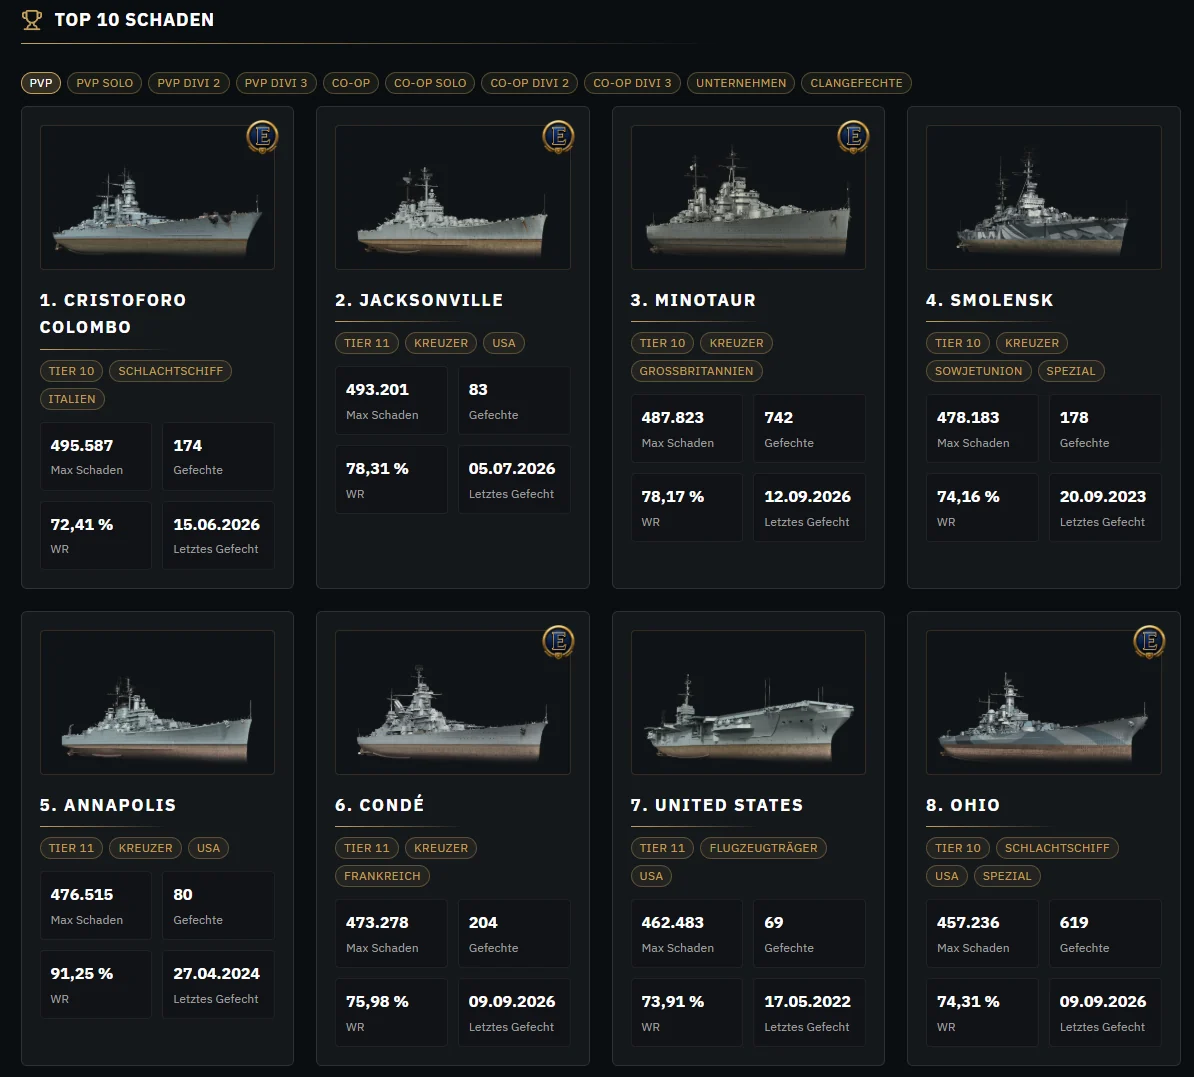Click the TIER 11 tag on Jacksonville
1194x1077 pixels.
tap(367, 343)
